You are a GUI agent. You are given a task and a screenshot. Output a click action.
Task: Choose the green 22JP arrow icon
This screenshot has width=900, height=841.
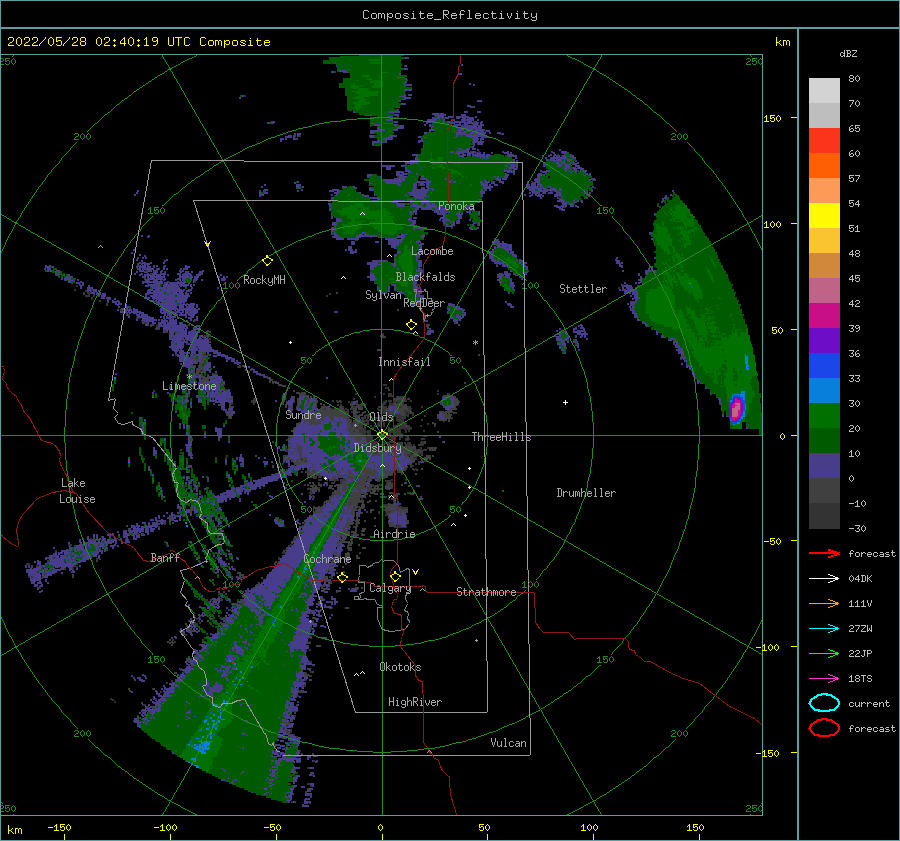pyautogui.click(x=824, y=653)
